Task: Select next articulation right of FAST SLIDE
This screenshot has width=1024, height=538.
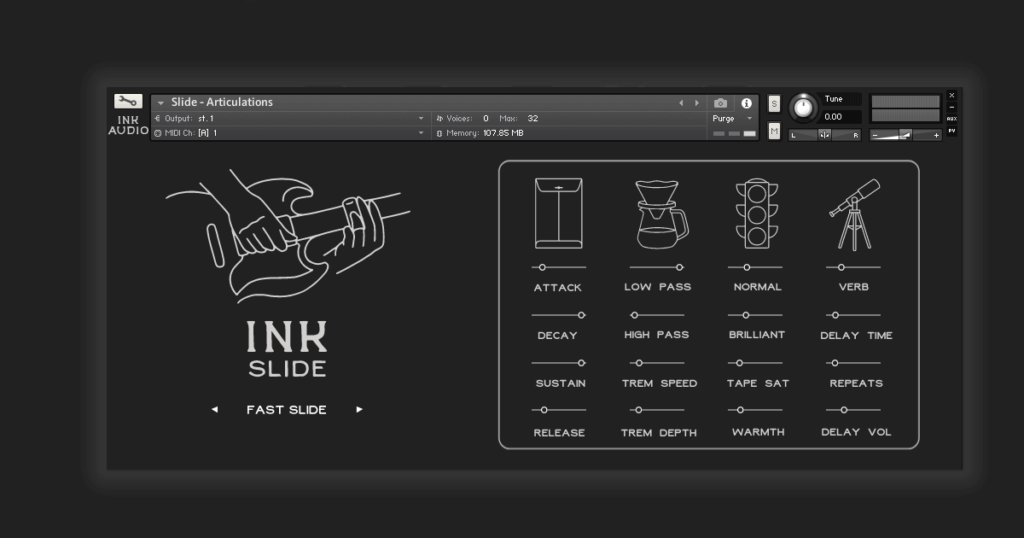Action: (x=359, y=409)
